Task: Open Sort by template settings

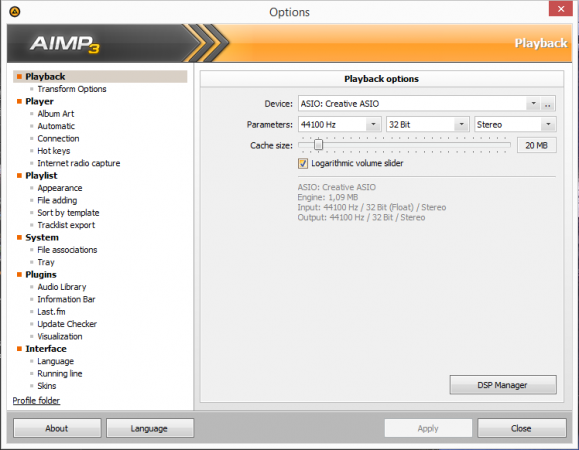Action: (x=68, y=213)
